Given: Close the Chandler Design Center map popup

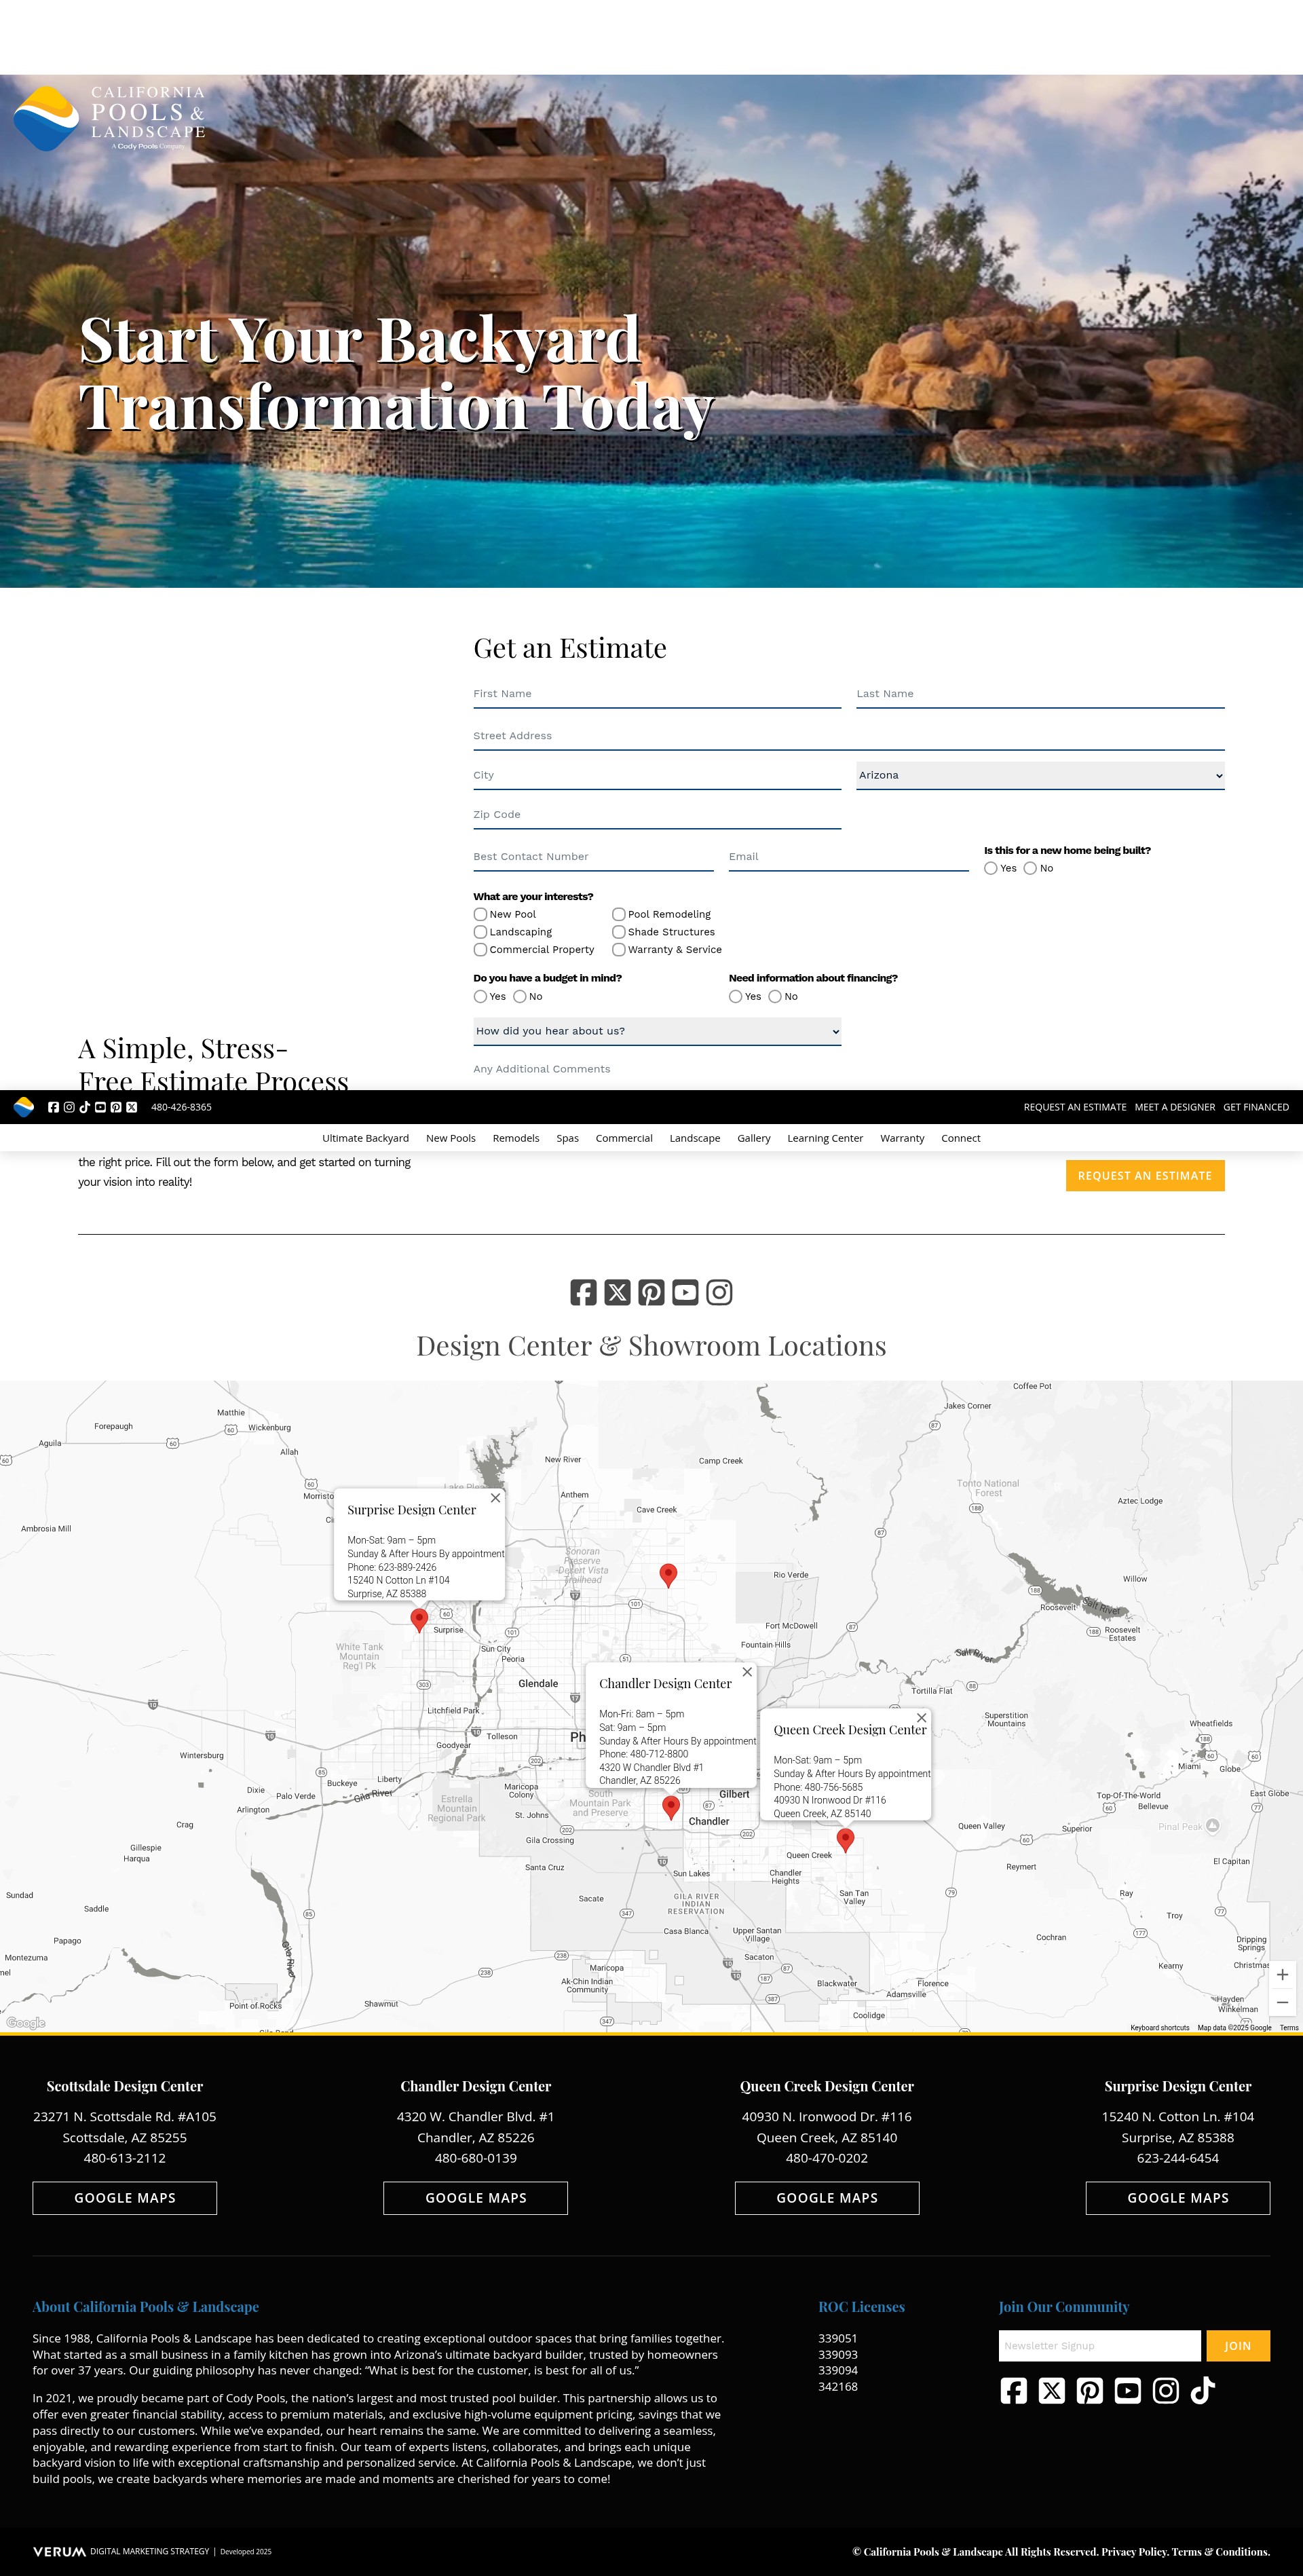Looking at the screenshot, I should pos(747,1672).
